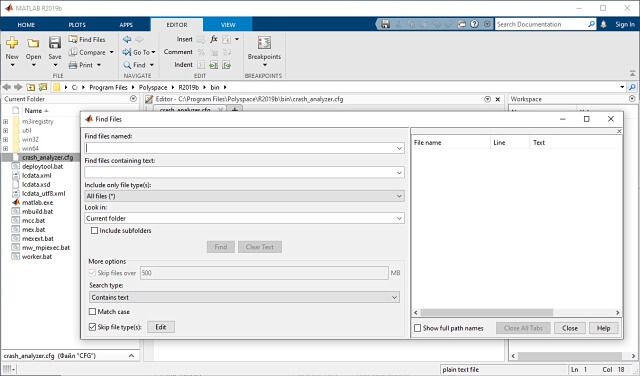Click horizontal scrollbar in results pane
This screenshot has height=376, width=640.
click(487, 312)
